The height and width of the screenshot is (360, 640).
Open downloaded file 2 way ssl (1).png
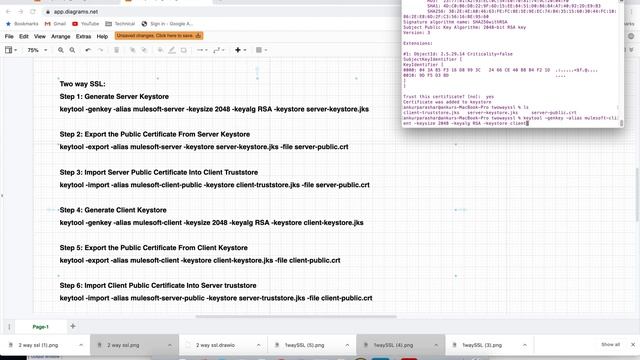point(38,345)
